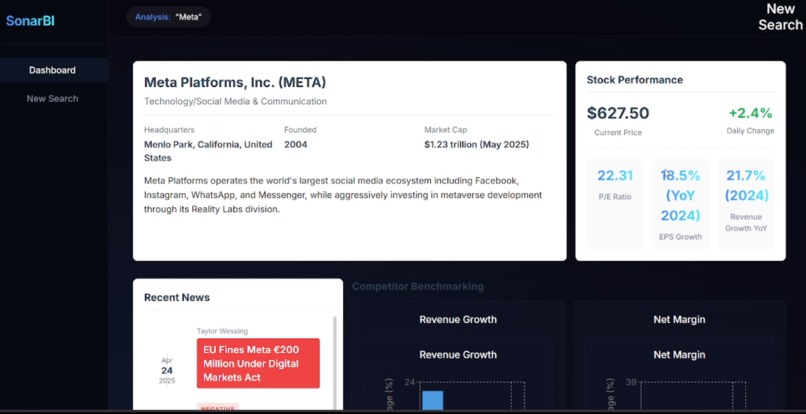The height and width of the screenshot is (414, 806).
Task: Click the Meta Platforms, Inc. (META) title
Action: (234, 82)
